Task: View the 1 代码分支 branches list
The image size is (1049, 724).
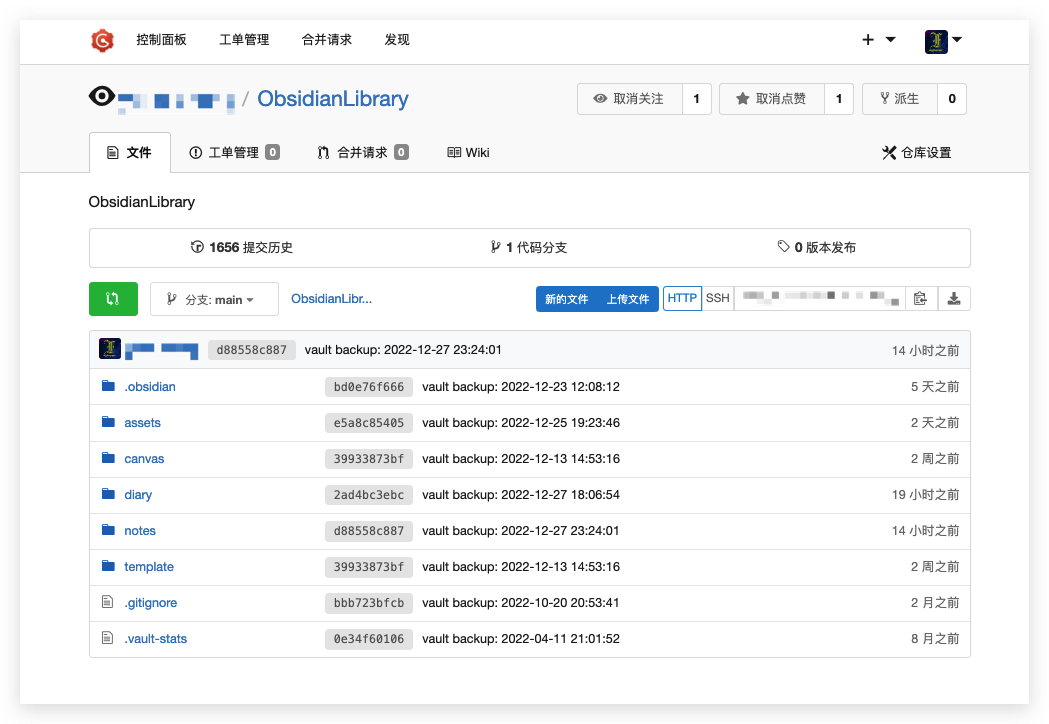Action: coord(529,248)
